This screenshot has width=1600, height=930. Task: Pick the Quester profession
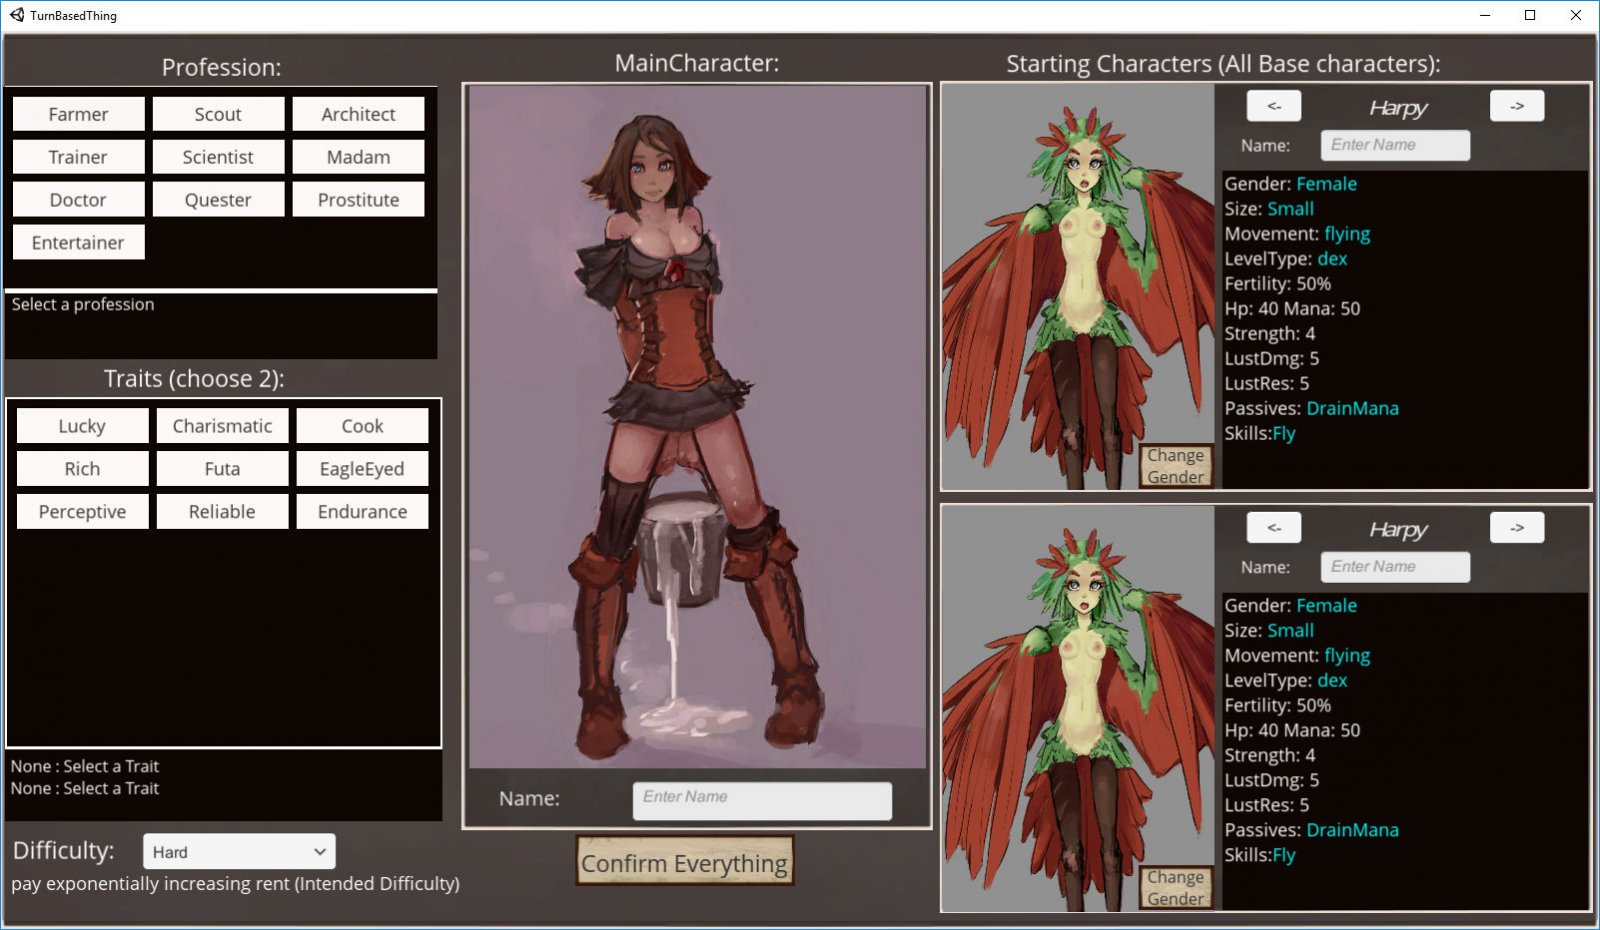(x=218, y=200)
